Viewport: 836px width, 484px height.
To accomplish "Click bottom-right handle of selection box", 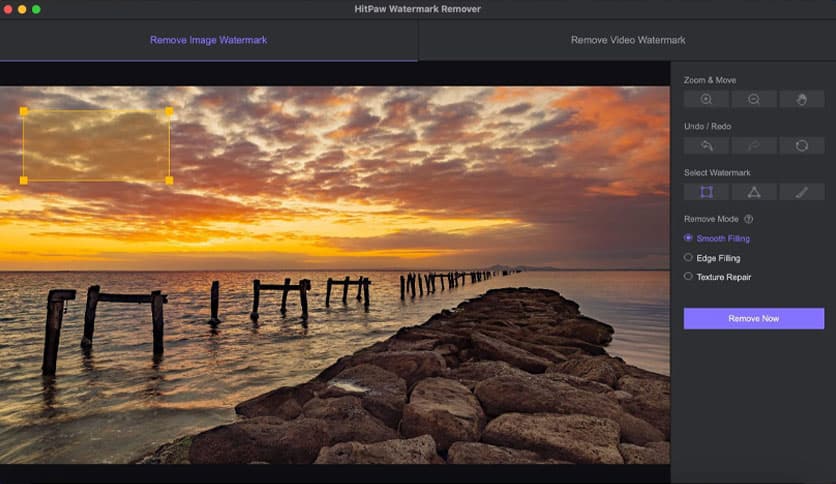I will 169,180.
